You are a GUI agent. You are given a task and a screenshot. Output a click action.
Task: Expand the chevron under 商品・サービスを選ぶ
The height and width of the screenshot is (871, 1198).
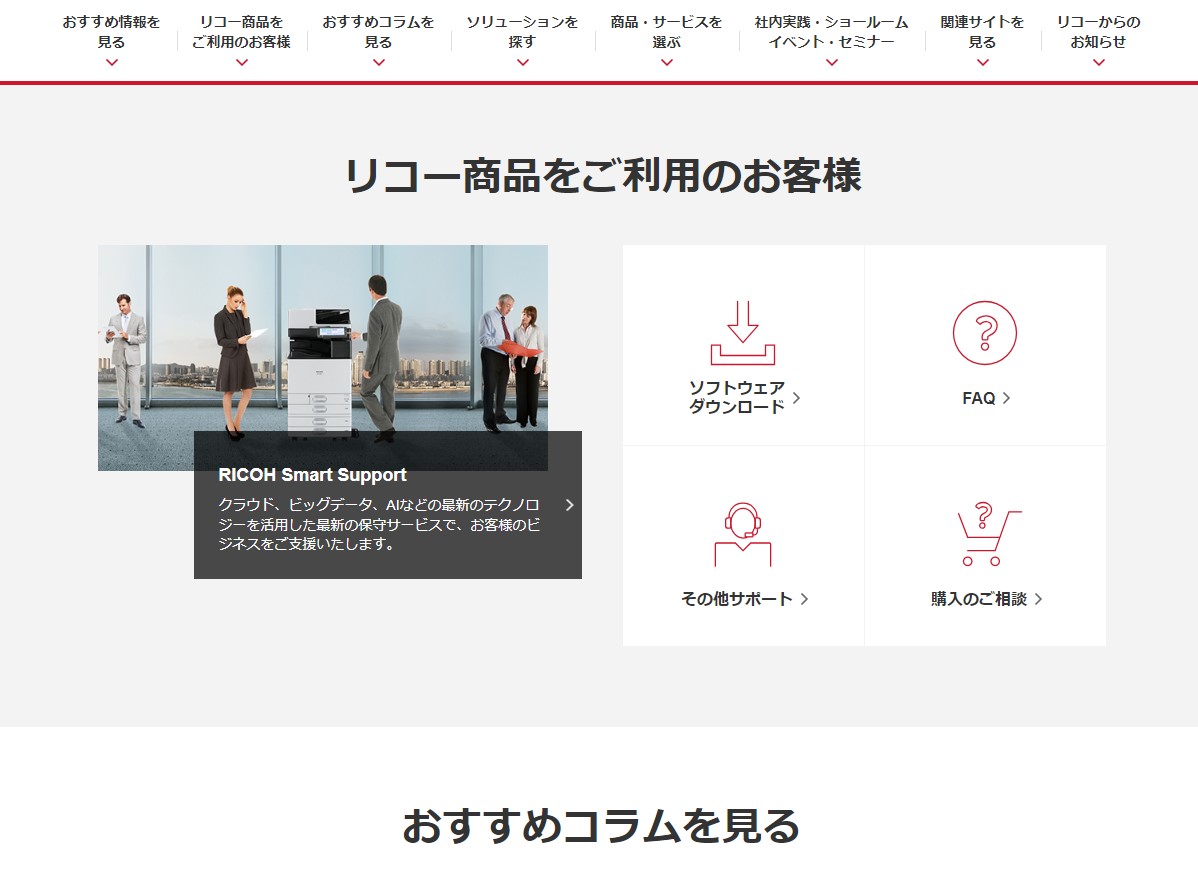tap(666, 63)
